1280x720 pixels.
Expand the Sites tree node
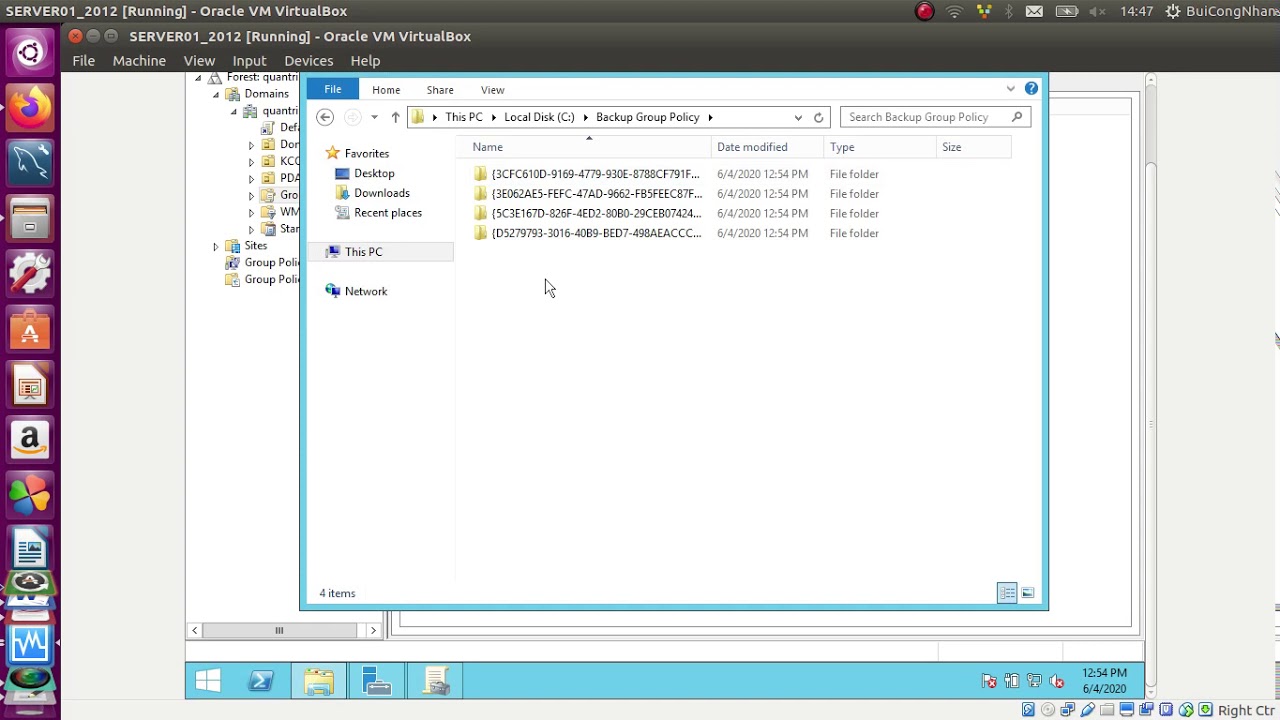coord(216,246)
